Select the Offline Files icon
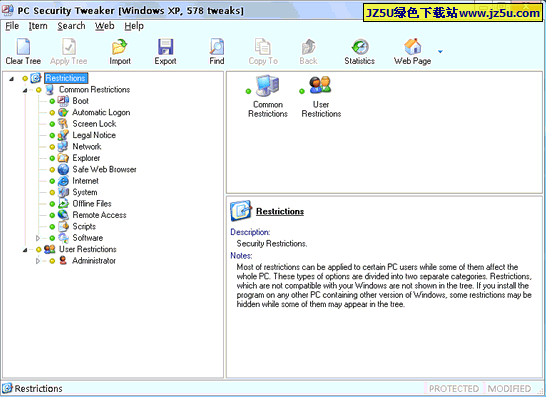This screenshot has height=397, width=546. pos(63,204)
